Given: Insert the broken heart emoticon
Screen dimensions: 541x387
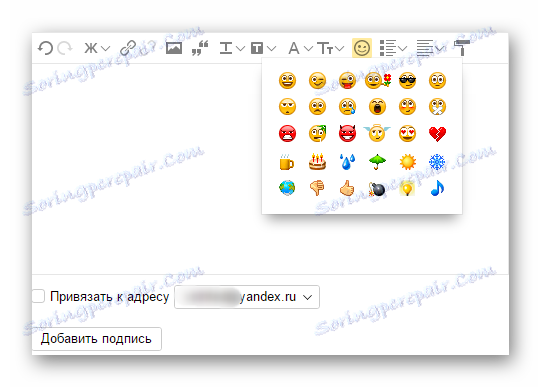Looking at the screenshot, I should coord(437,134).
